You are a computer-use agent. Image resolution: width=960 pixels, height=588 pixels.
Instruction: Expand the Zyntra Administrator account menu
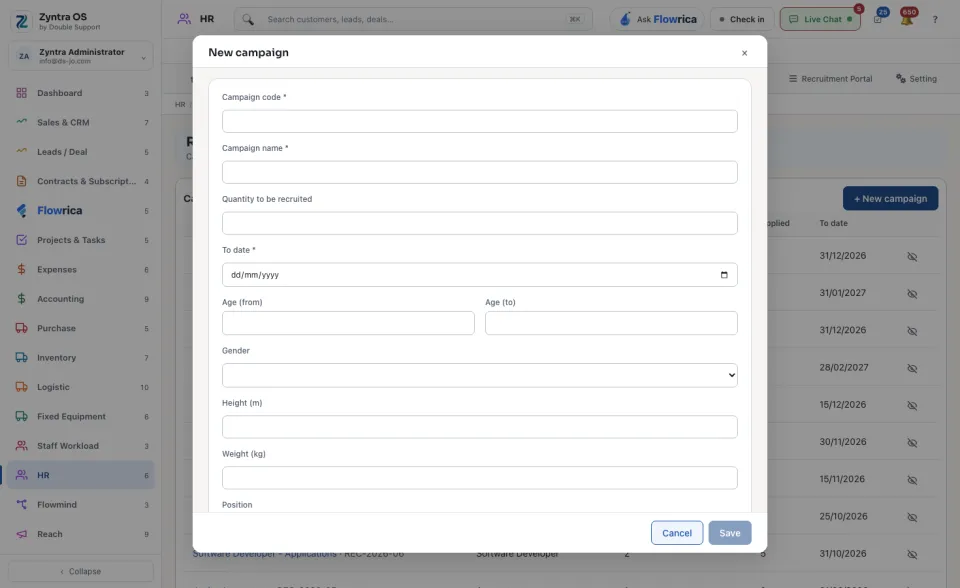click(x=81, y=56)
